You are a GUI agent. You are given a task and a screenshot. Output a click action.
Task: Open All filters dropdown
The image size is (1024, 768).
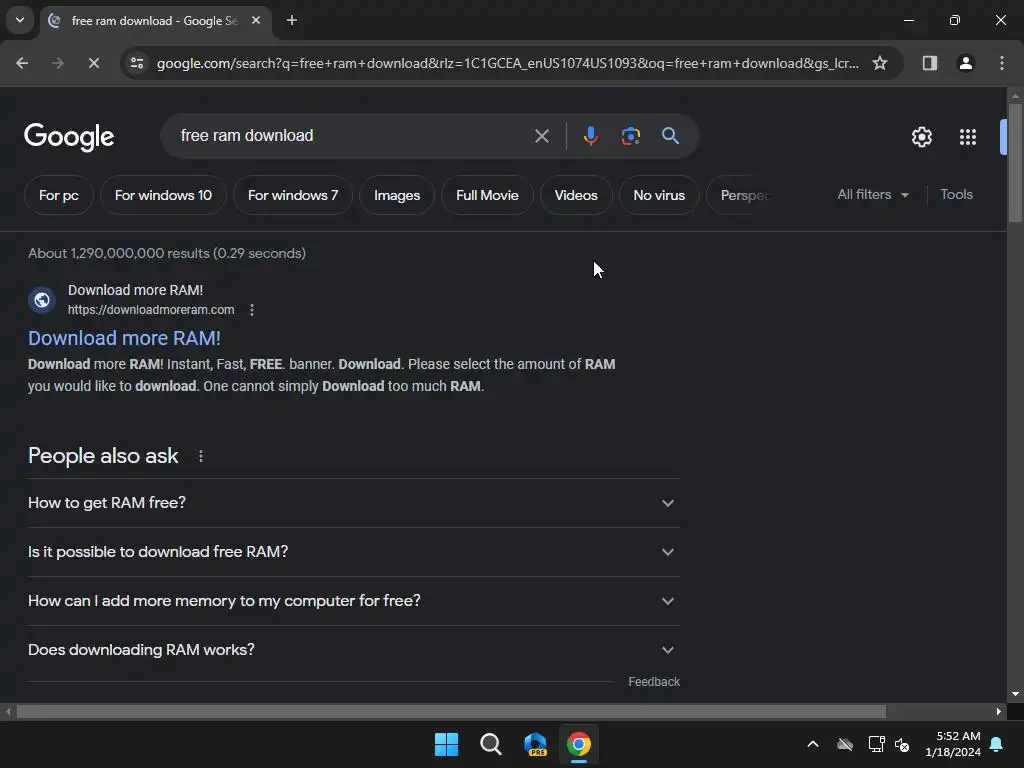click(872, 195)
